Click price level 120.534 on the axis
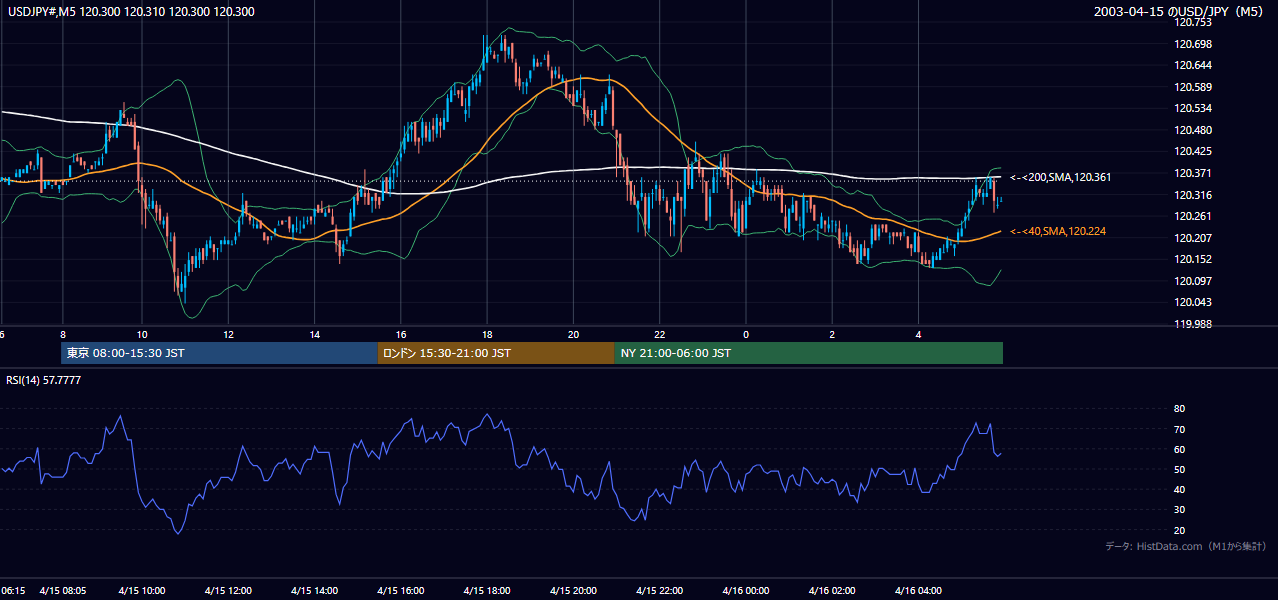 pyautogui.click(x=1195, y=108)
